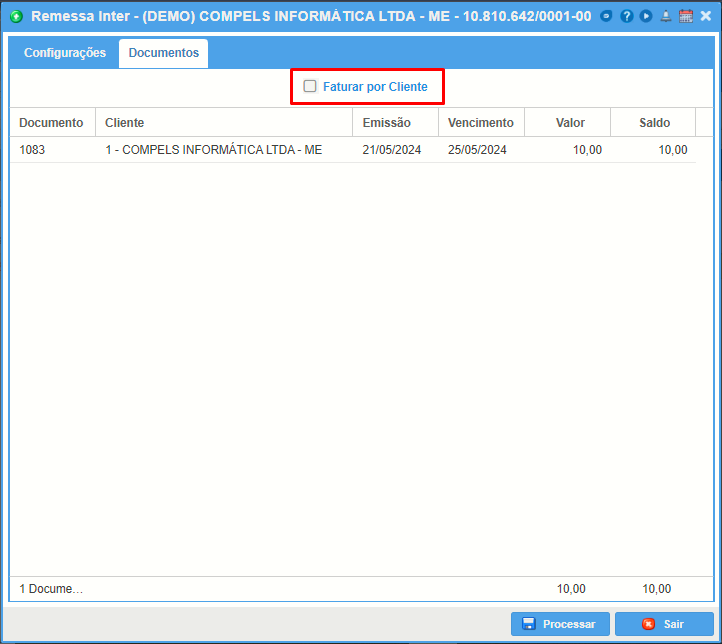Sort by the Saldo column header
Screen dimensions: 722x644
[x=653, y=122]
